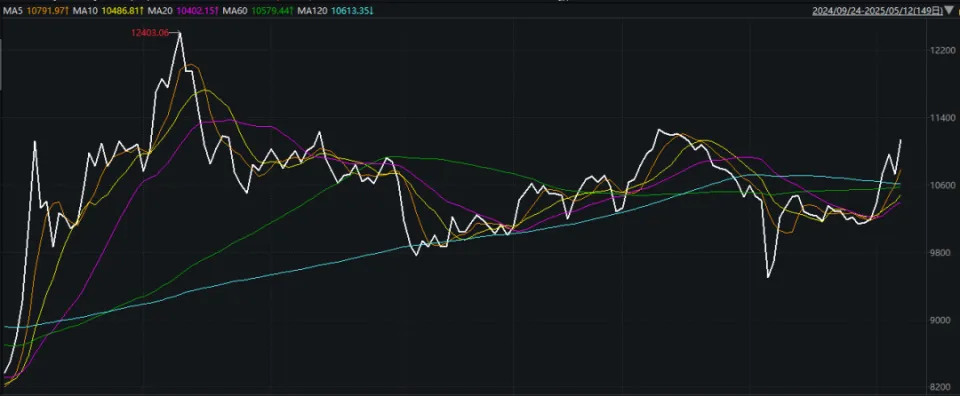Screen dimensions: 960x396
Task: Click the orange MA5 value 10791.97
Action: point(47,10)
